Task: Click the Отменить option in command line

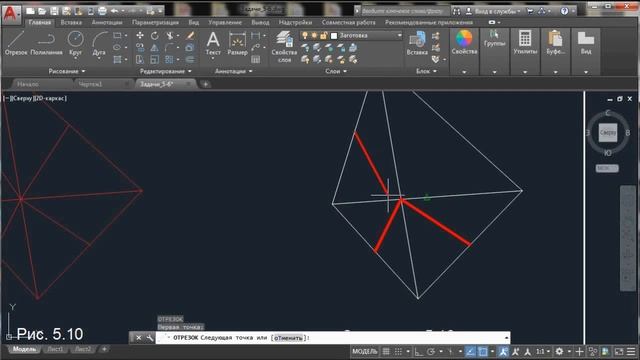Action: tap(288, 338)
